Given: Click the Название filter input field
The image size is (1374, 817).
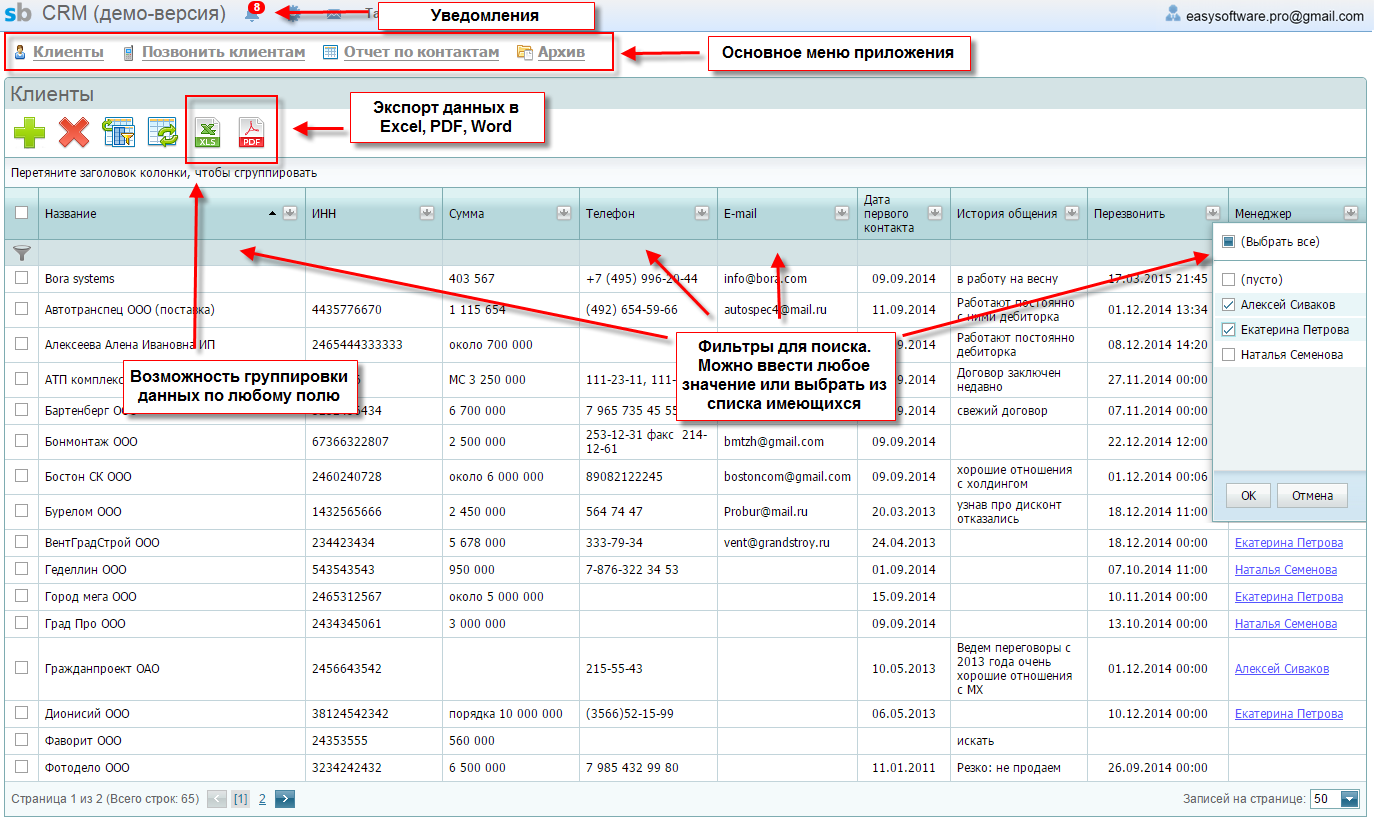Looking at the screenshot, I should tap(170, 253).
